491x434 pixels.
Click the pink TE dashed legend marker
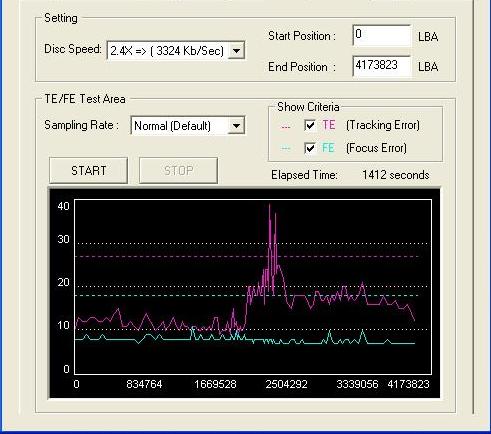click(286, 127)
